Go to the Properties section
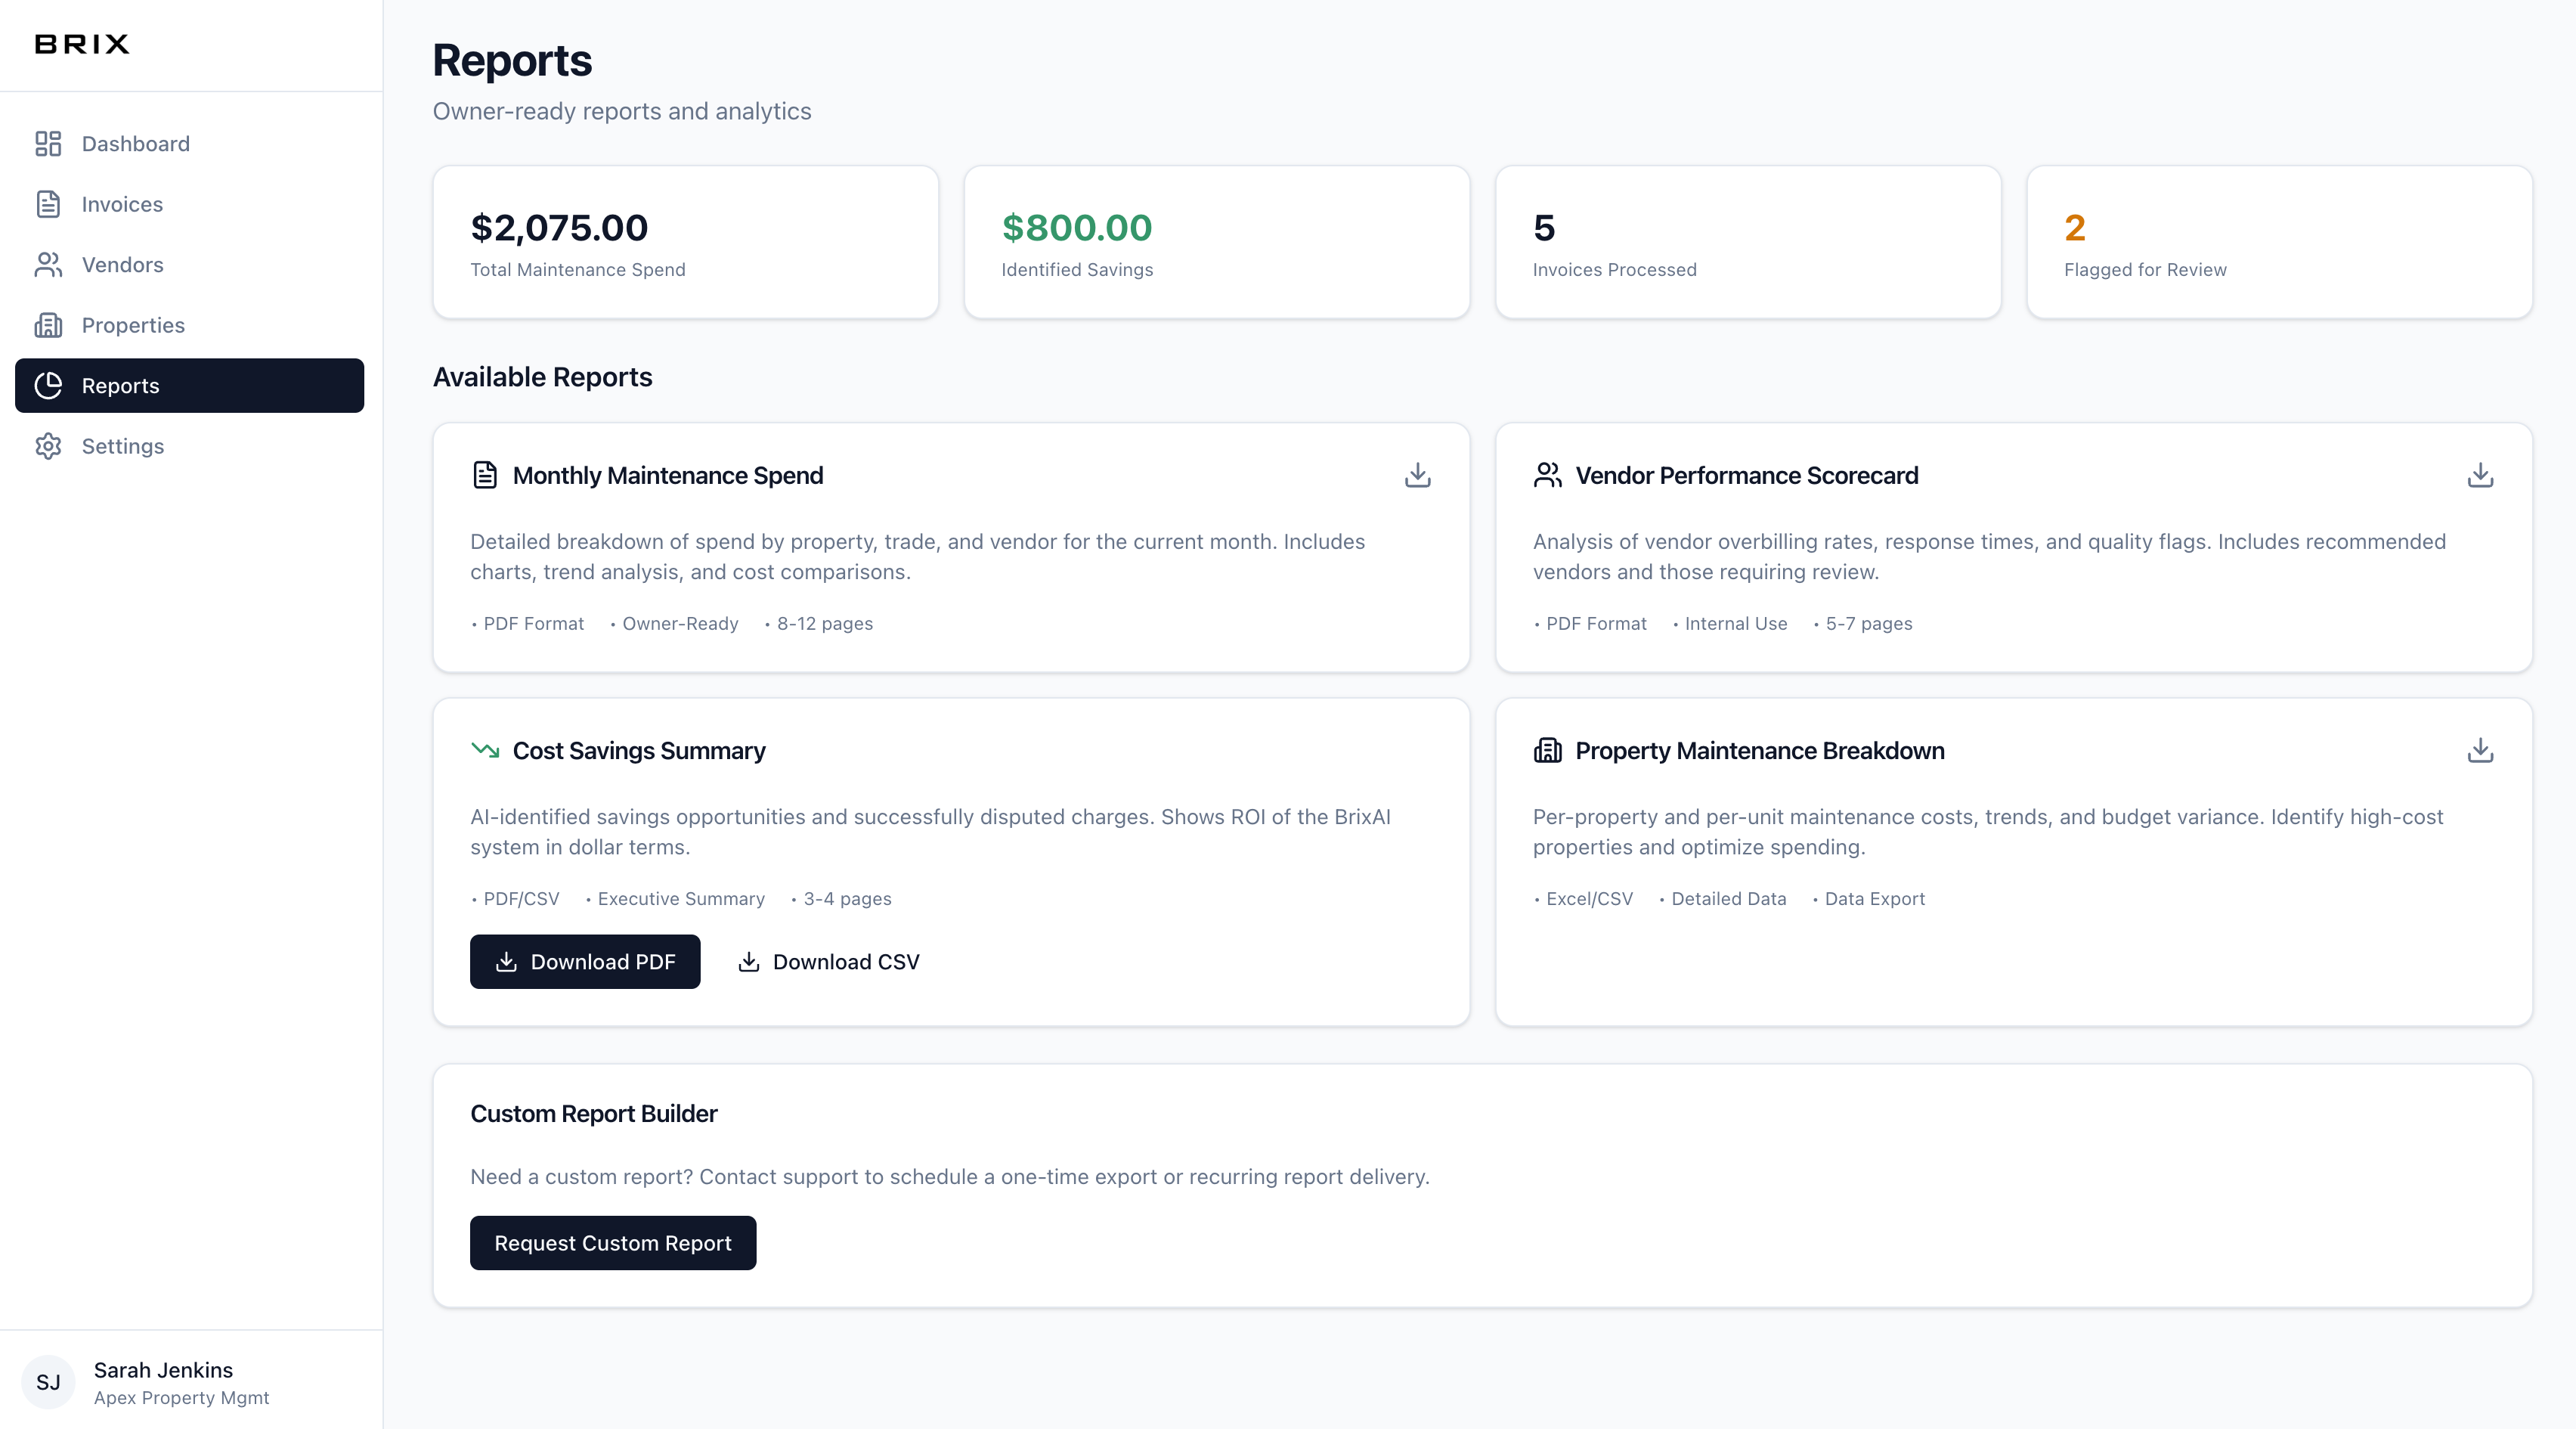The height and width of the screenshot is (1429, 2576). [x=133, y=325]
